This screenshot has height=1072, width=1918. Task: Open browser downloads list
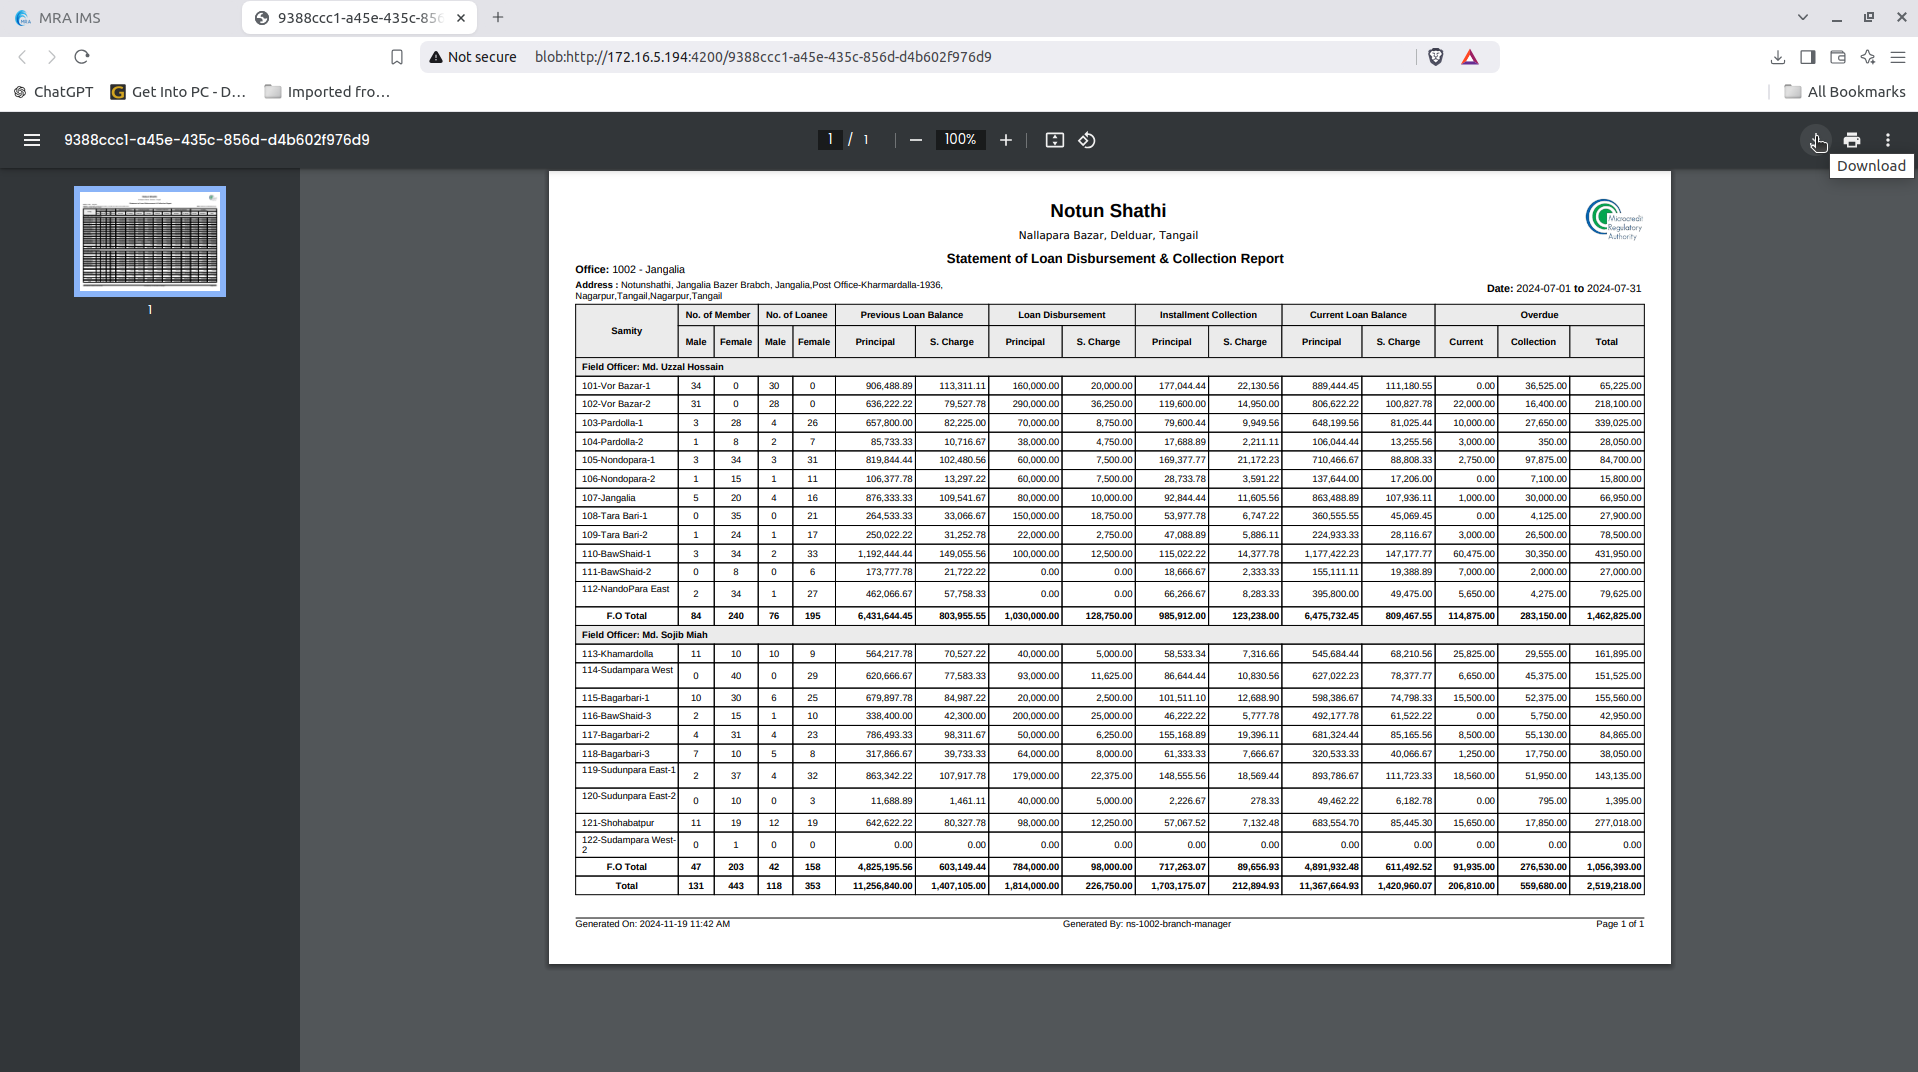[x=1778, y=57]
